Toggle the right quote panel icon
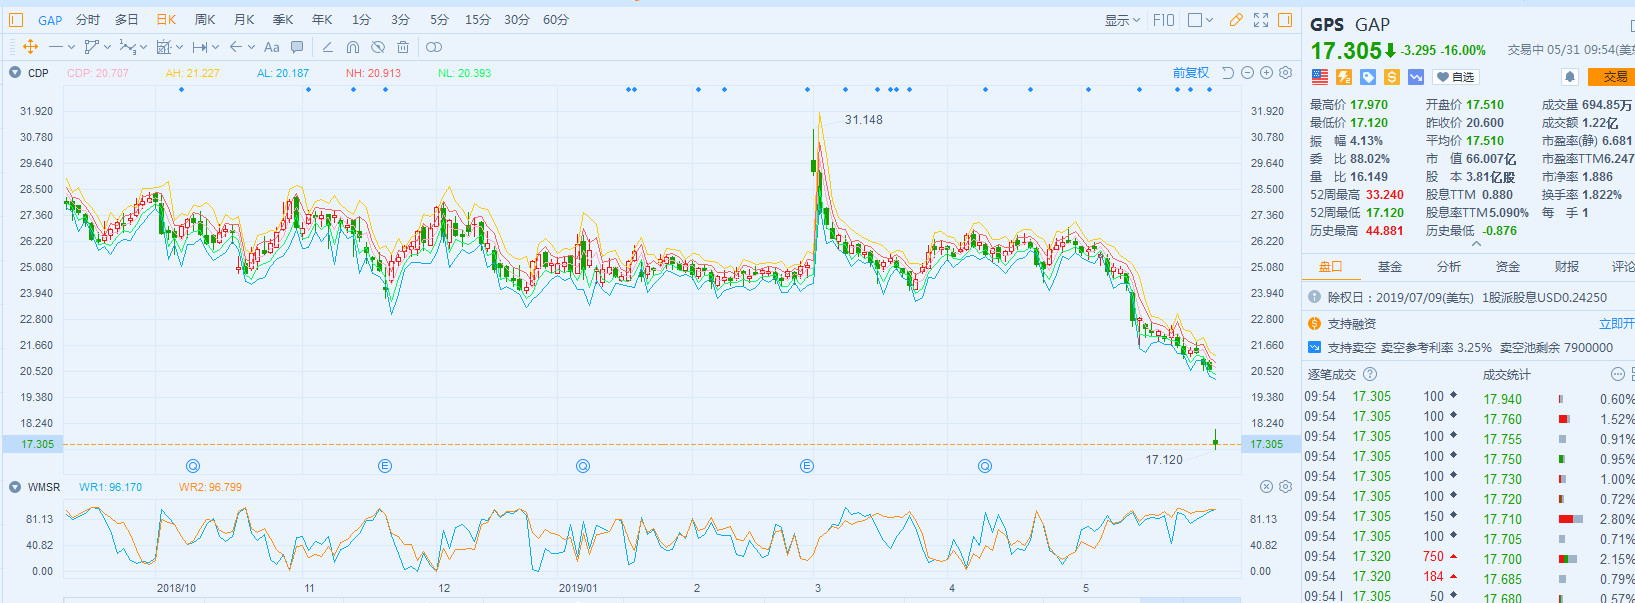Image resolution: width=1635 pixels, height=603 pixels. pyautogui.click(x=1285, y=20)
